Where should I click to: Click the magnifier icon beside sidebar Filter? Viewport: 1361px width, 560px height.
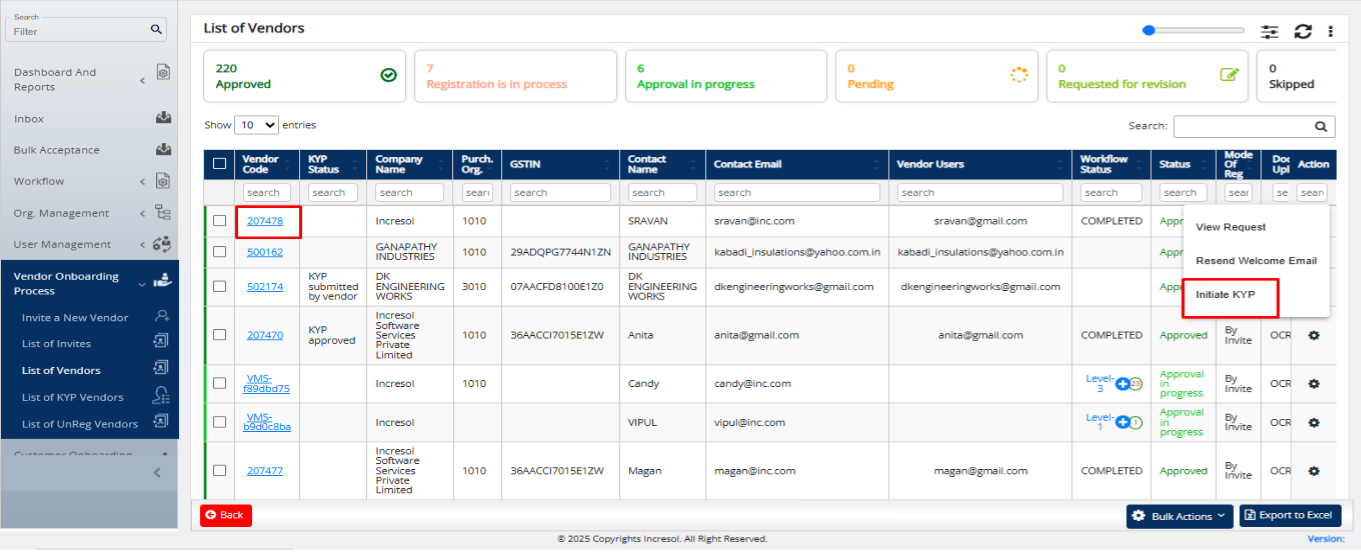click(x=156, y=30)
